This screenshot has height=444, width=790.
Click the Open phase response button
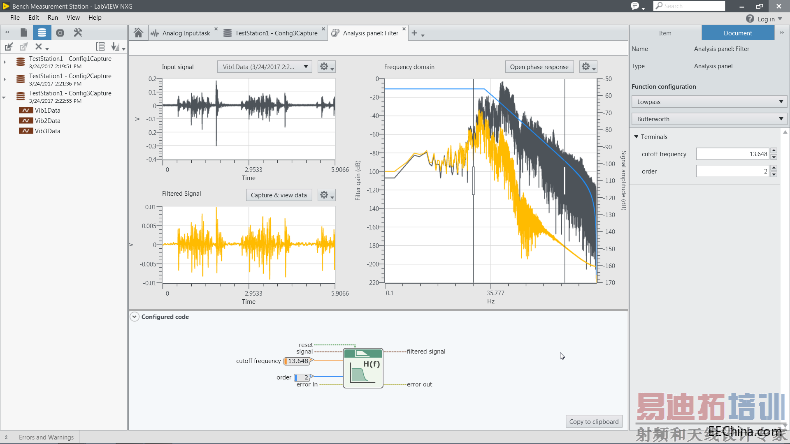[x=539, y=67]
